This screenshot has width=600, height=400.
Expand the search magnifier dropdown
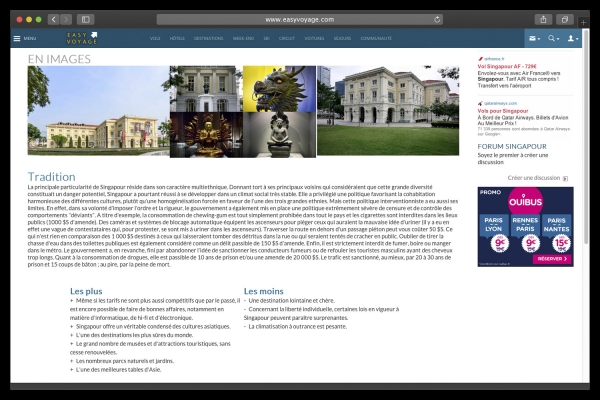[553, 38]
